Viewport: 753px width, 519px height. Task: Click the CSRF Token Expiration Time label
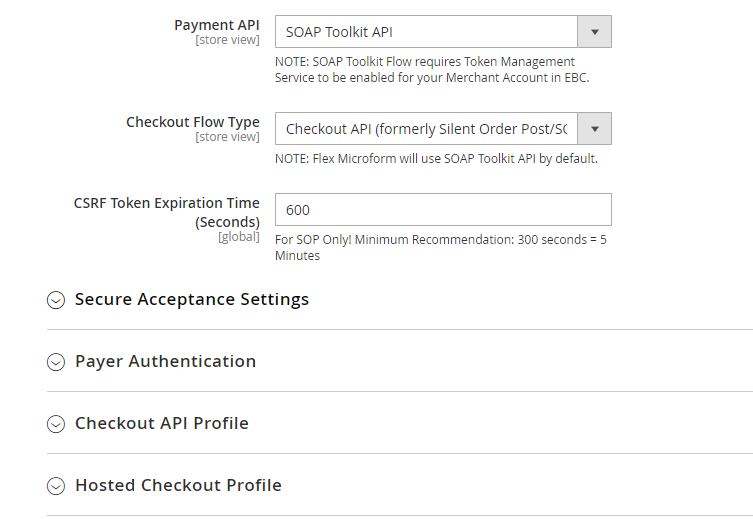click(x=166, y=212)
